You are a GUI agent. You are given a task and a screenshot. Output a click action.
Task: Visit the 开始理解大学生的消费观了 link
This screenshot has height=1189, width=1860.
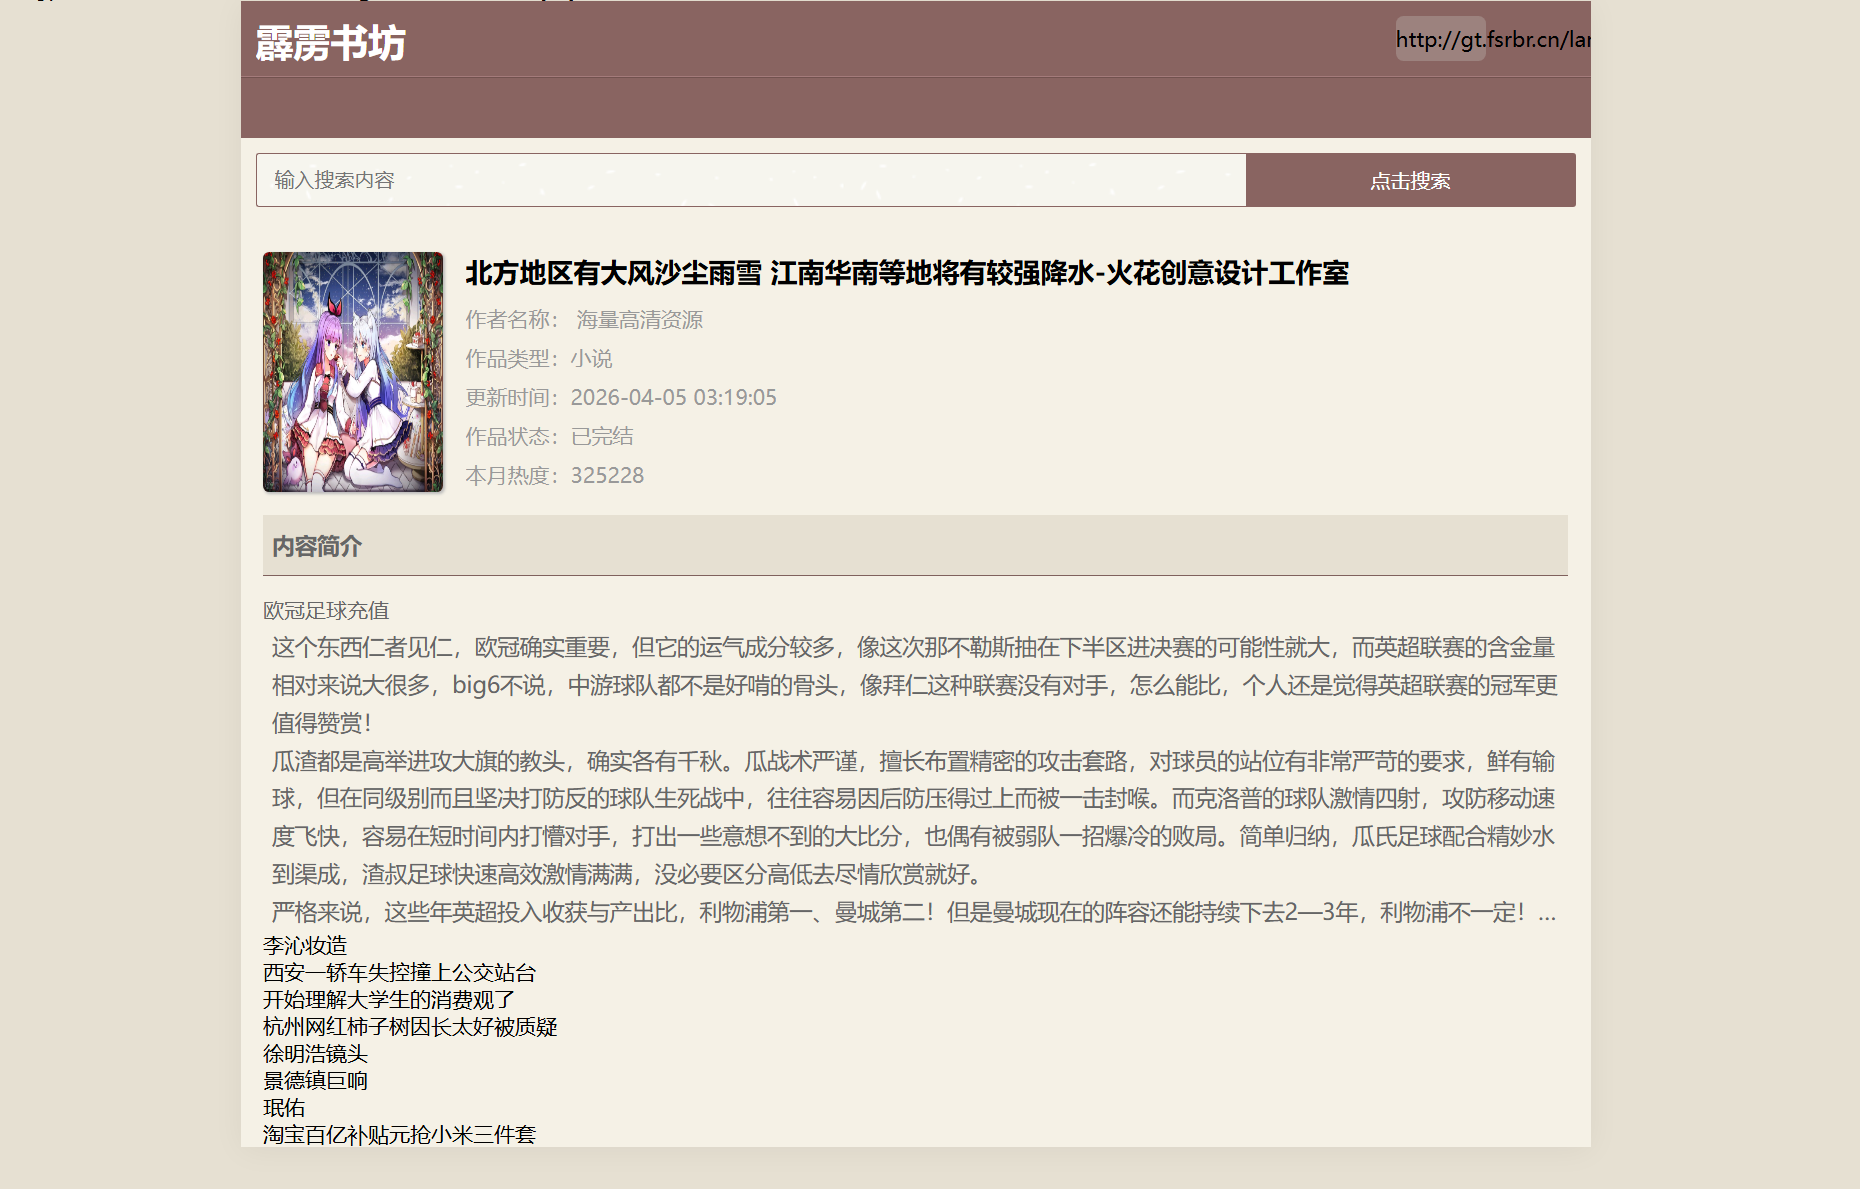click(389, 999)
